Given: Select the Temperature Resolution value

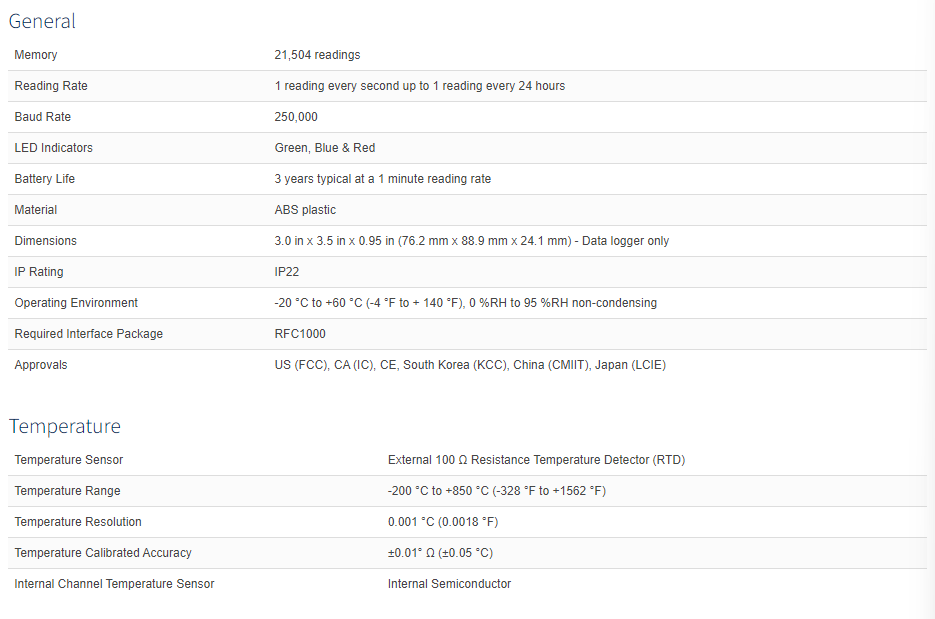Looking at the screenshot, I should click(443, 522).
